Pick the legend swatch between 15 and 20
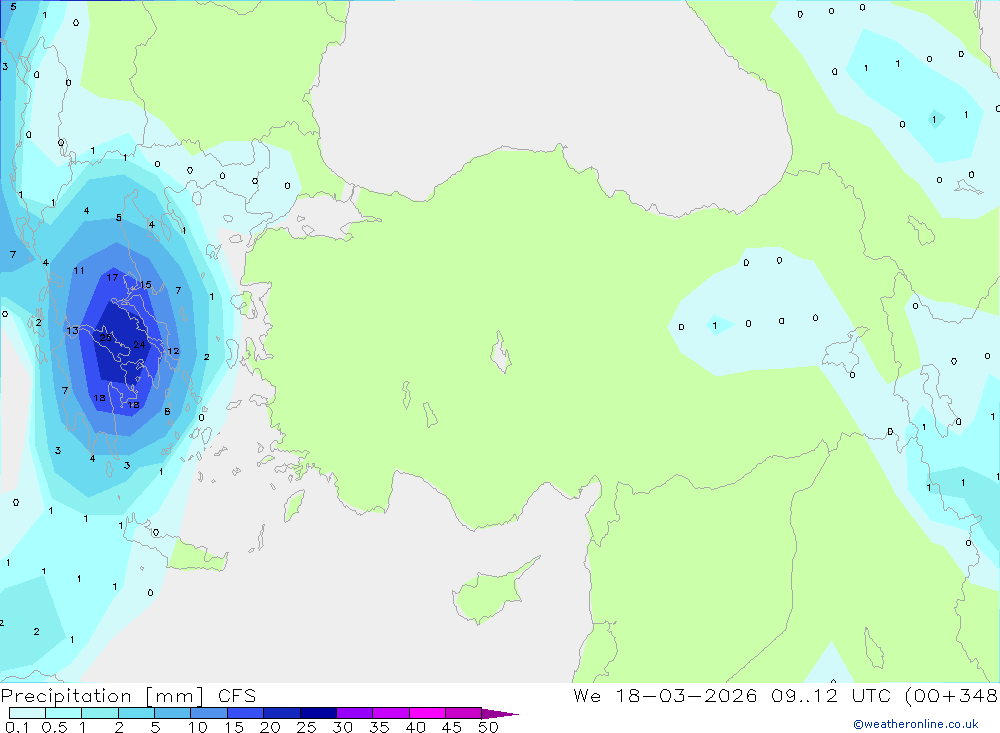The width and height of the screenshot is (1000, 733). [x=245, y=713]
